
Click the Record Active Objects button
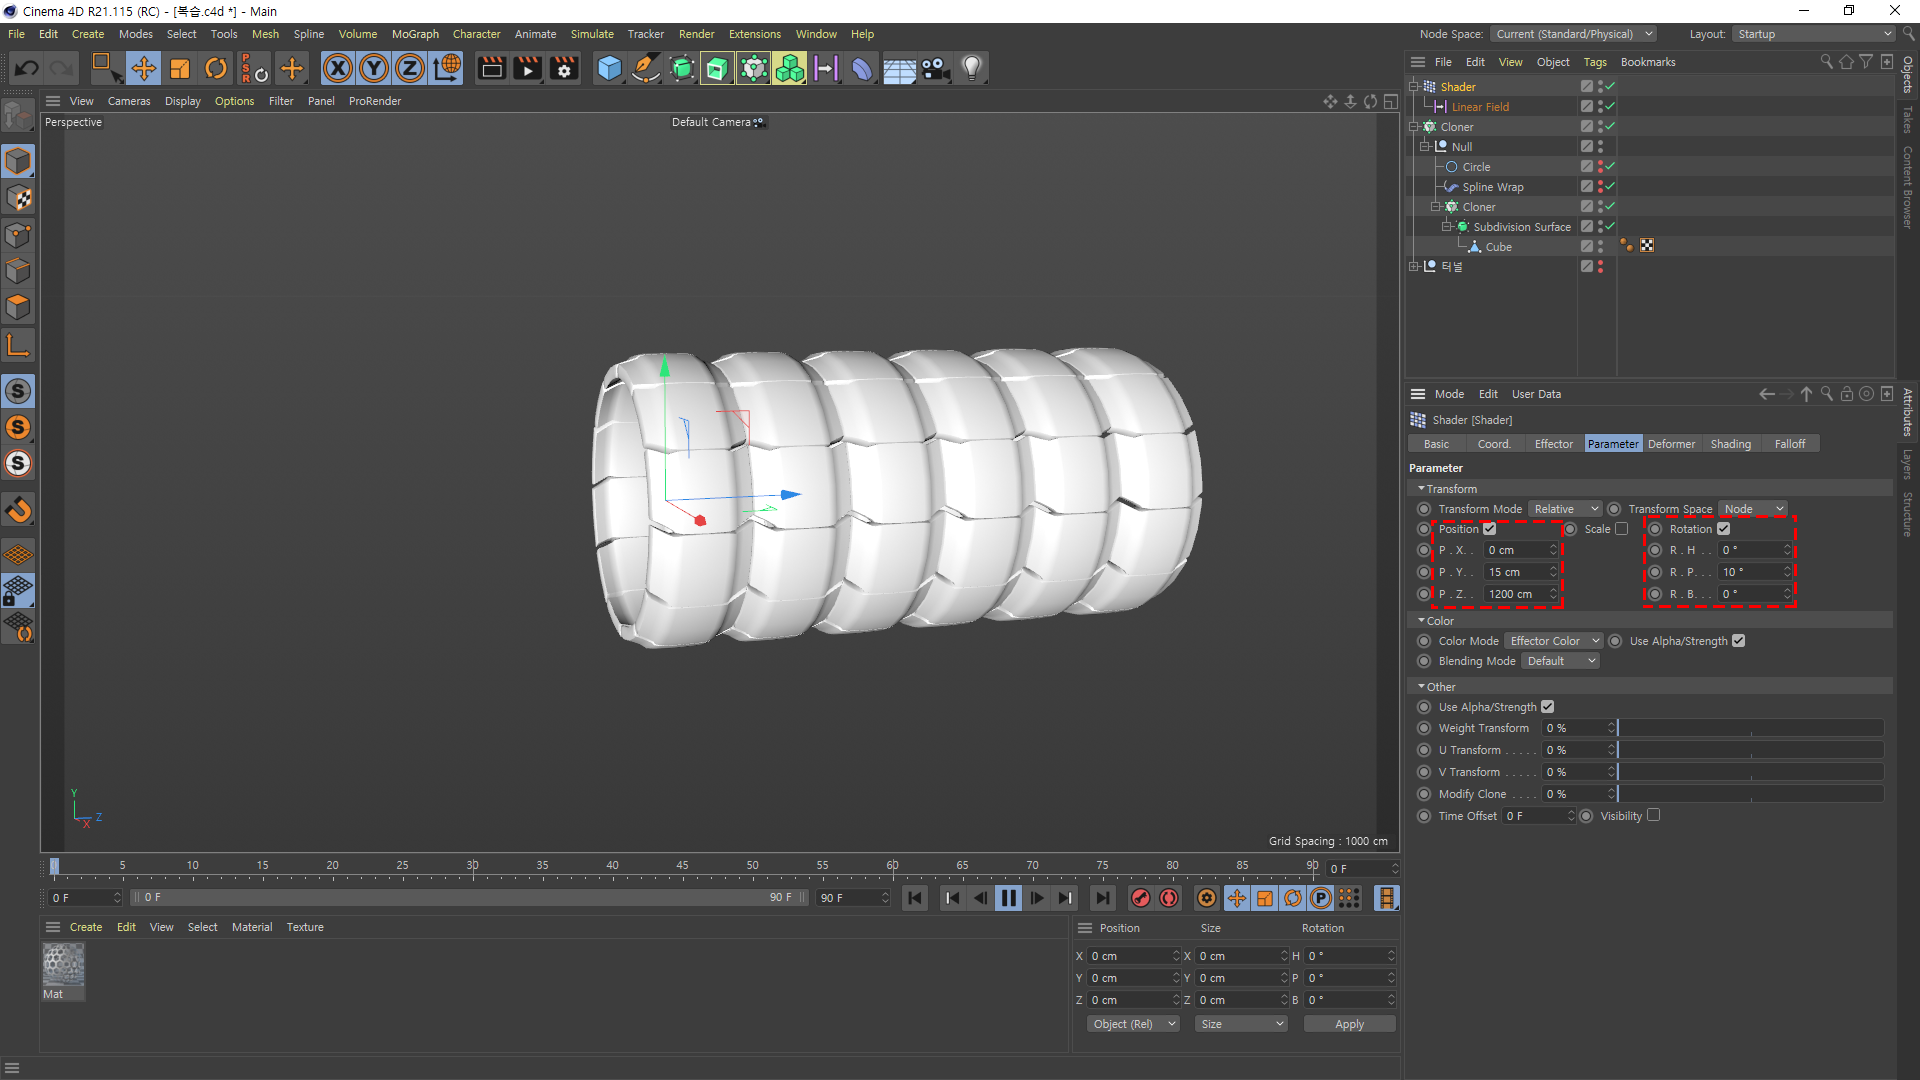(1140, 898)
